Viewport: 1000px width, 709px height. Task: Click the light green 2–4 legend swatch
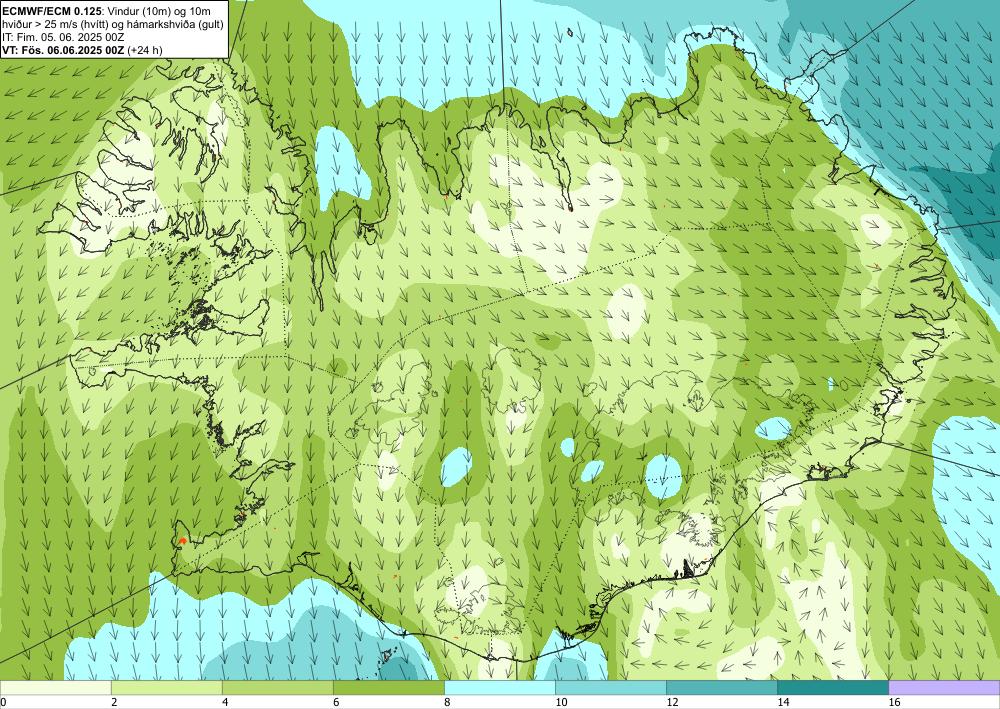click(x=166, y=688)
